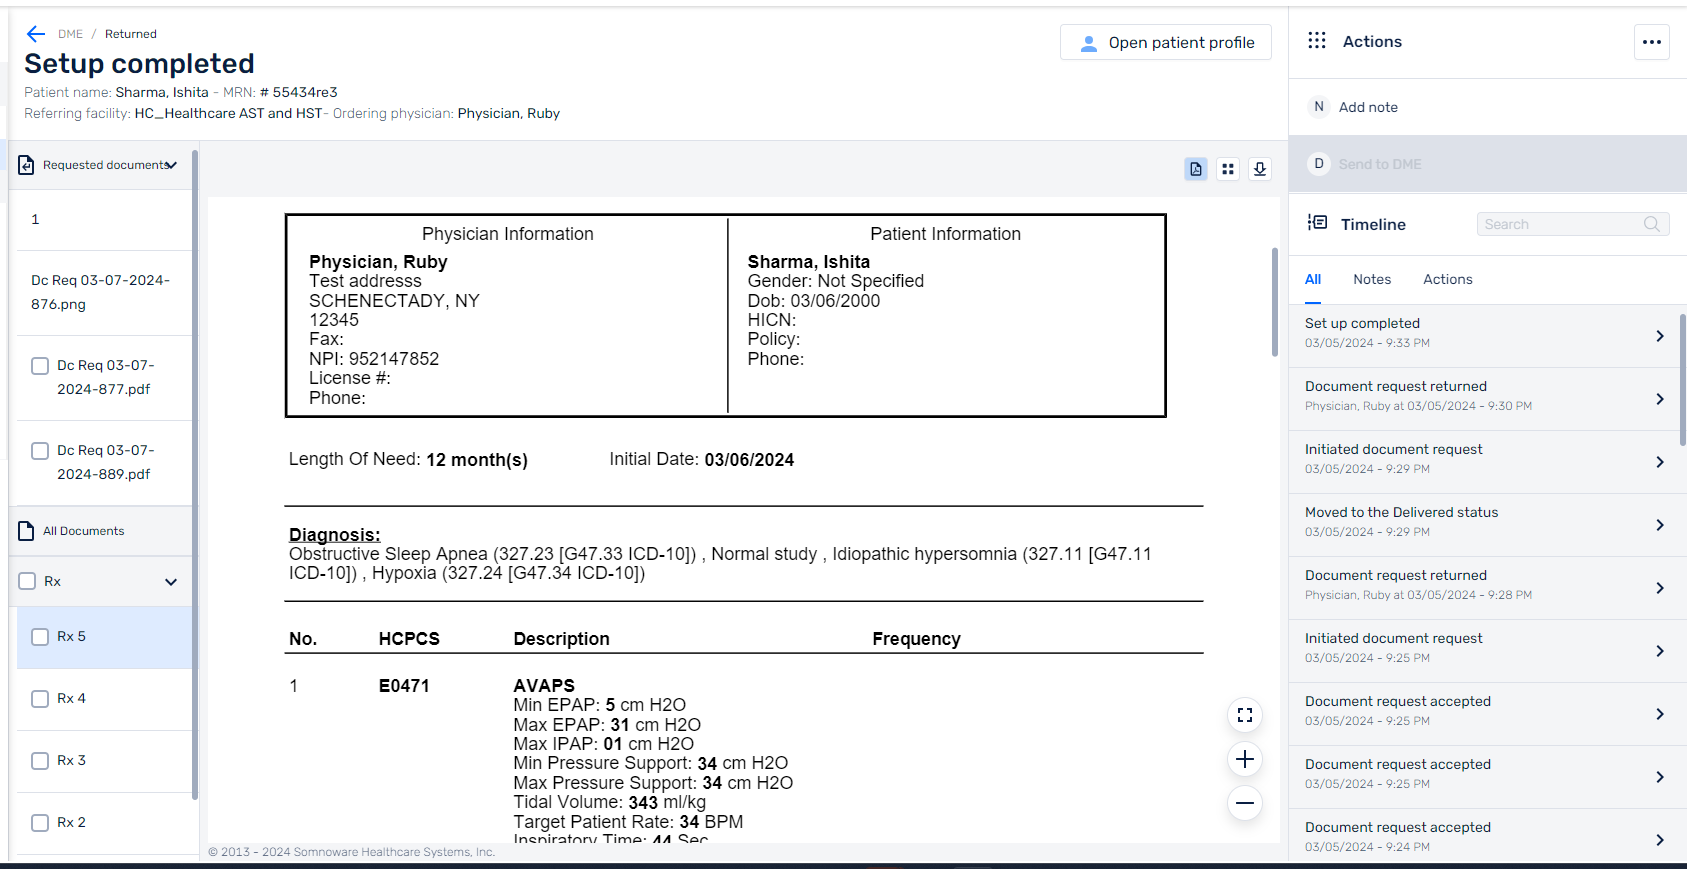Tick the Rx 4 checkbox

tap(40, 699)
